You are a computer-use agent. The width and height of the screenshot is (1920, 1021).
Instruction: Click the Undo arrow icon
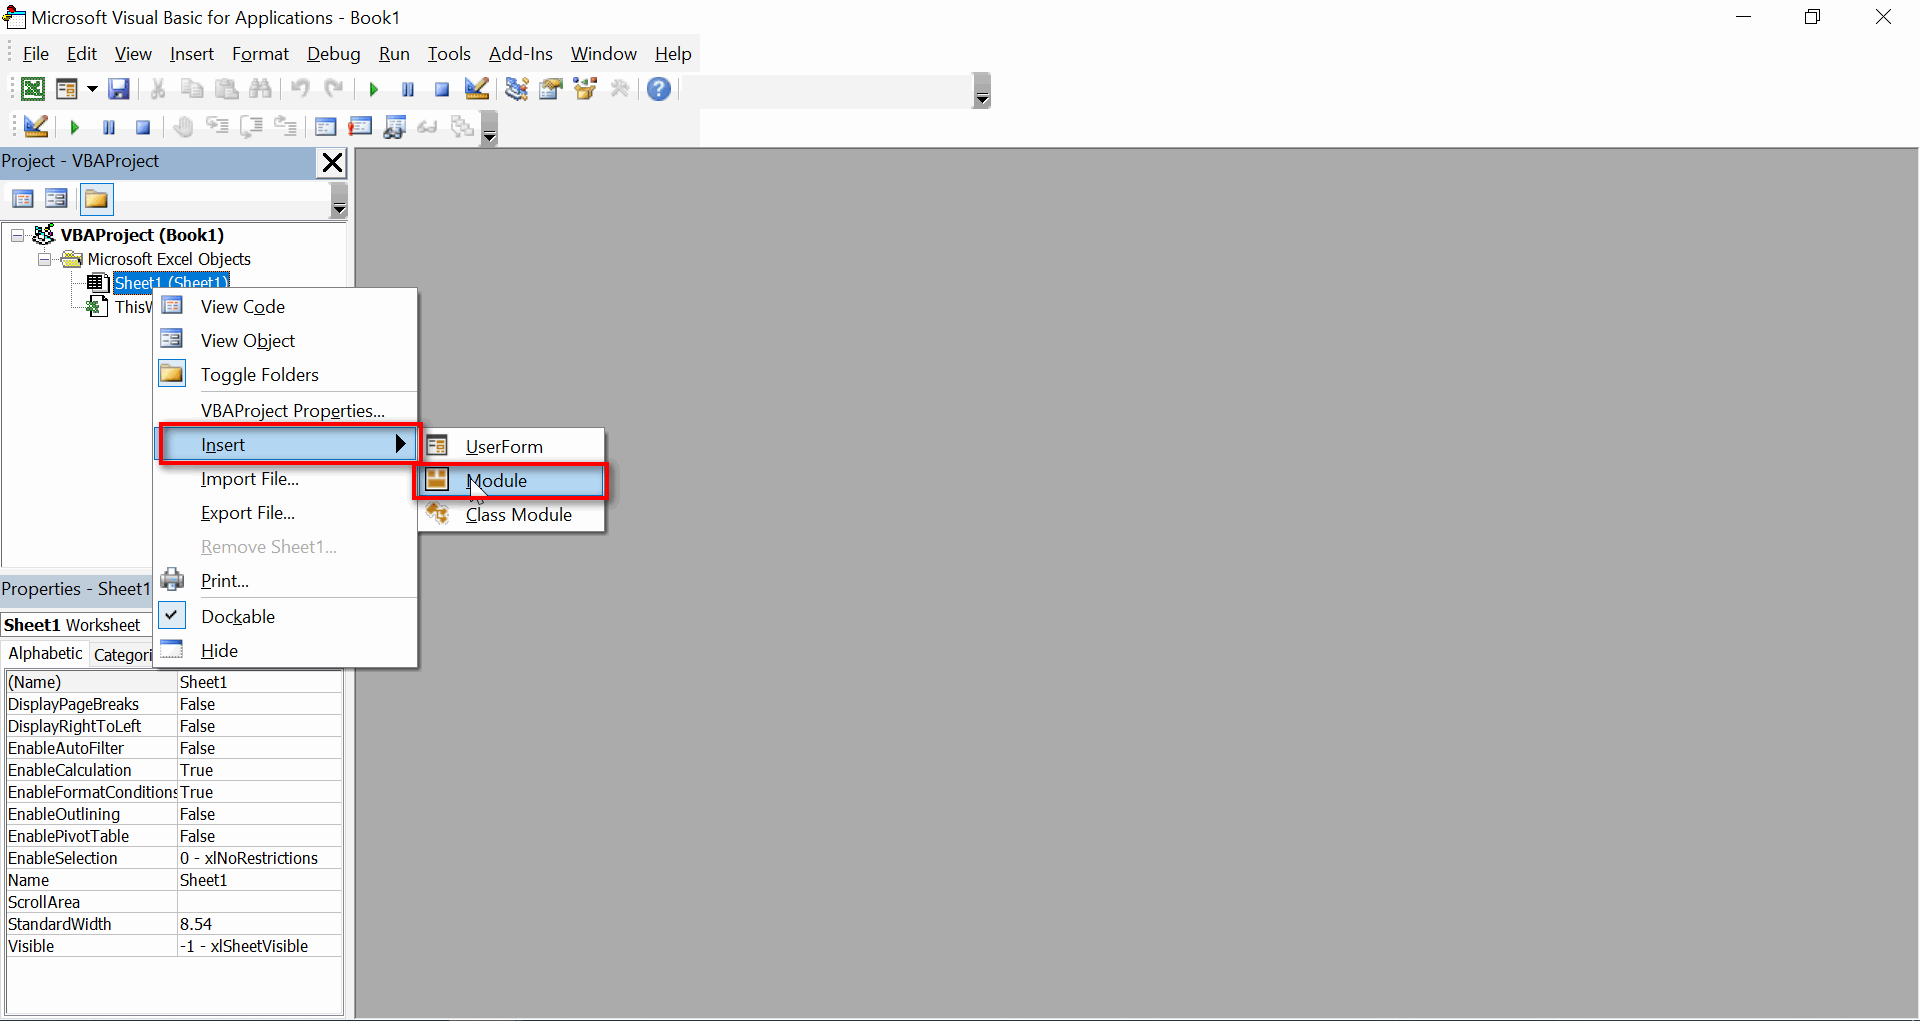[300, 89]
